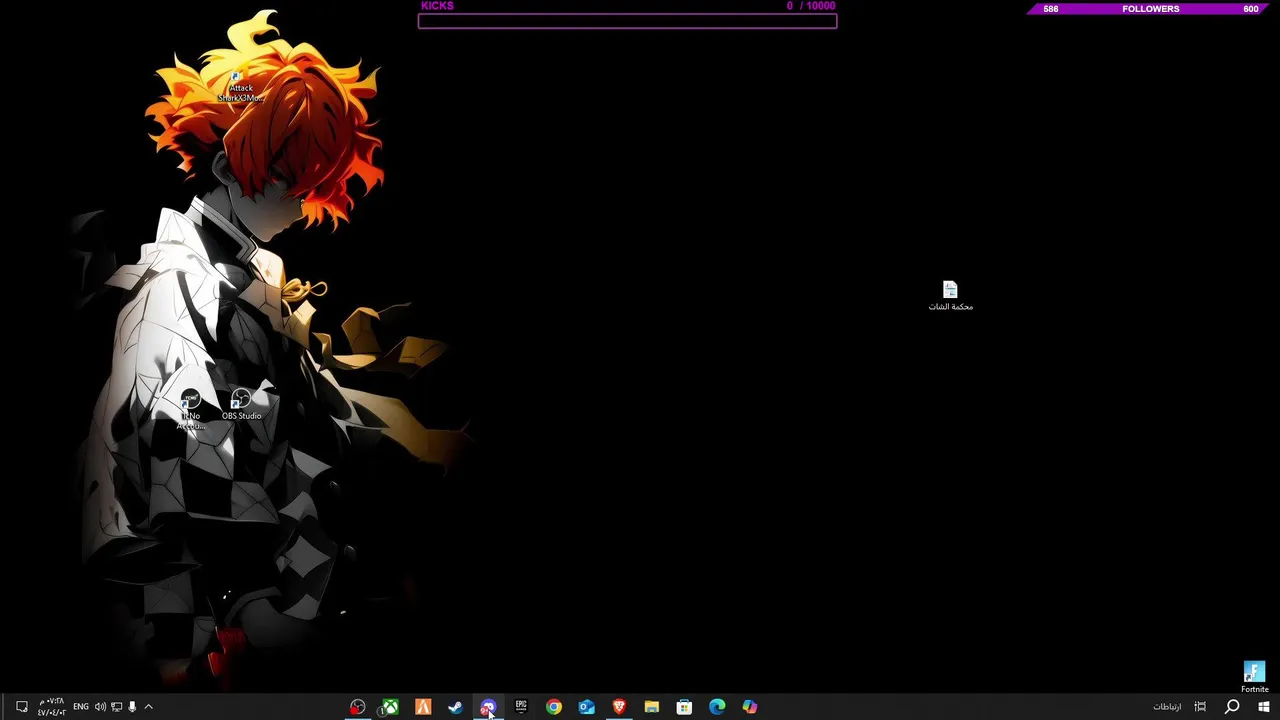1280x720 pixels.
Task: Open the Xbox app in taskbar
Action: tap(390, 707)
